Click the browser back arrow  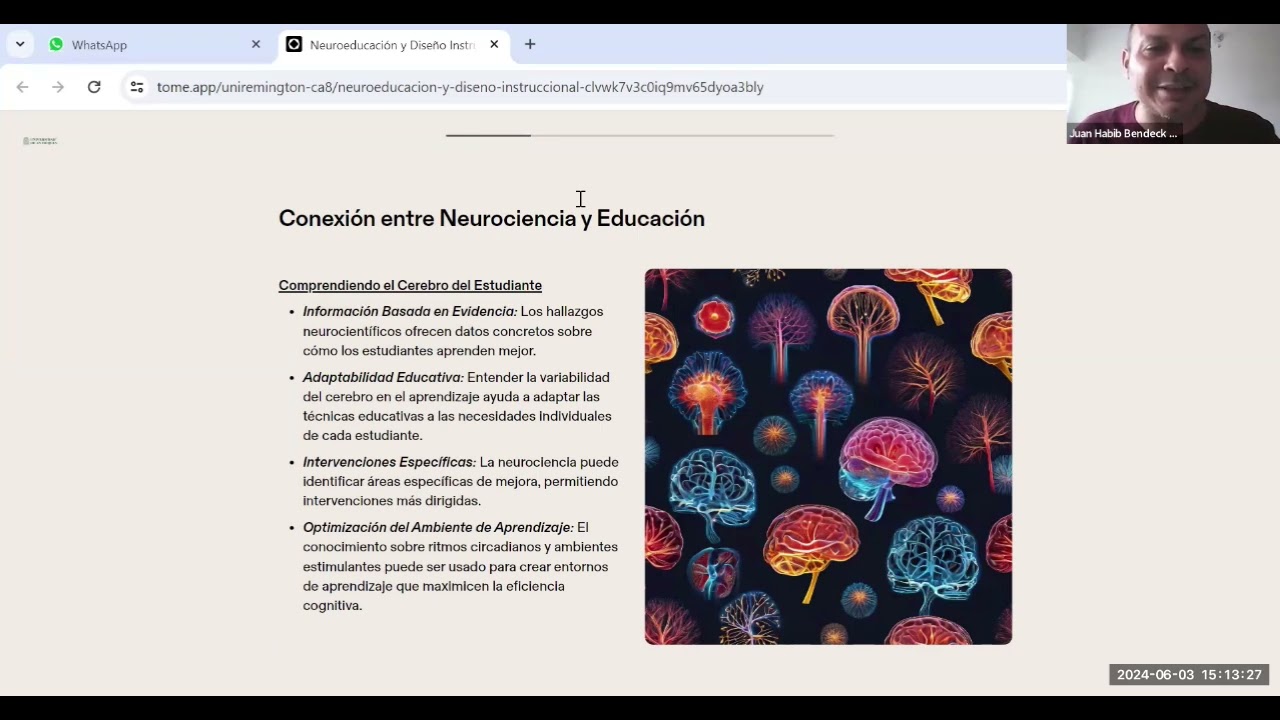(22, 87)
